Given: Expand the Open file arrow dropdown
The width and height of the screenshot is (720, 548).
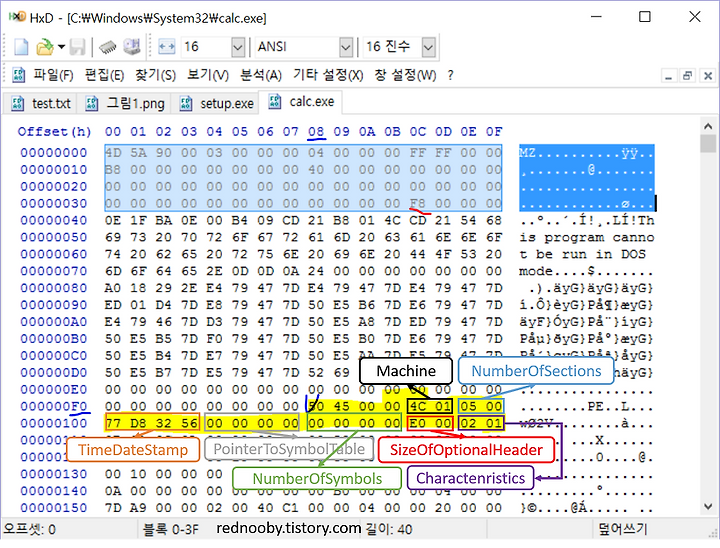Looking at the screenshot, I should (61, 47).
